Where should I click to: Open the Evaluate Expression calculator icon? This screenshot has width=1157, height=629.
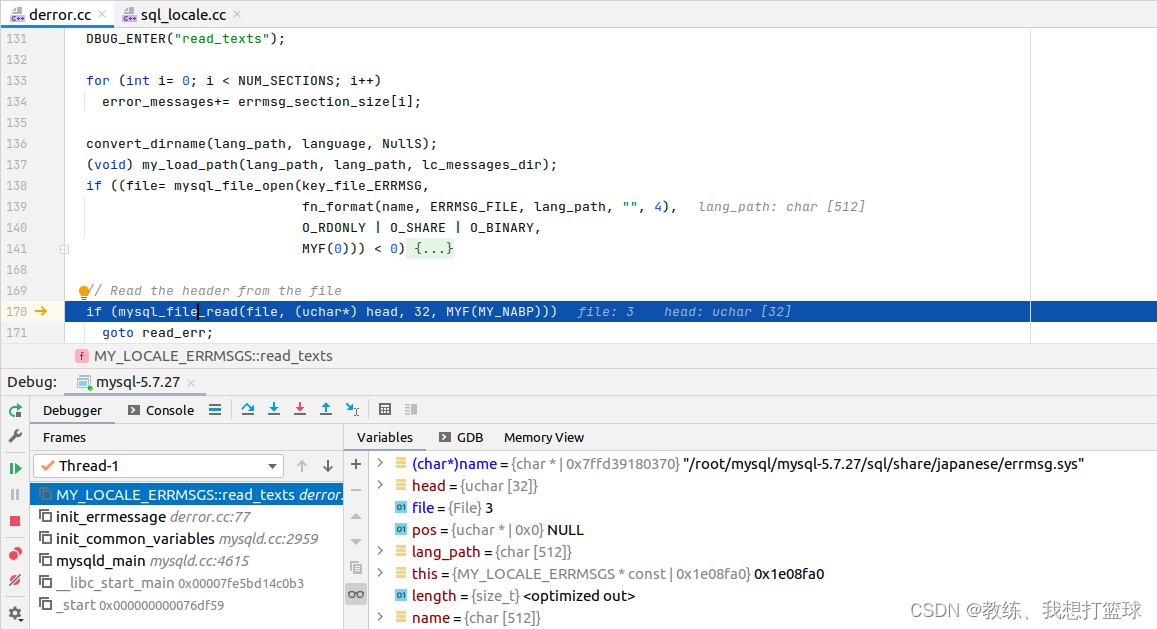[384, 409]
